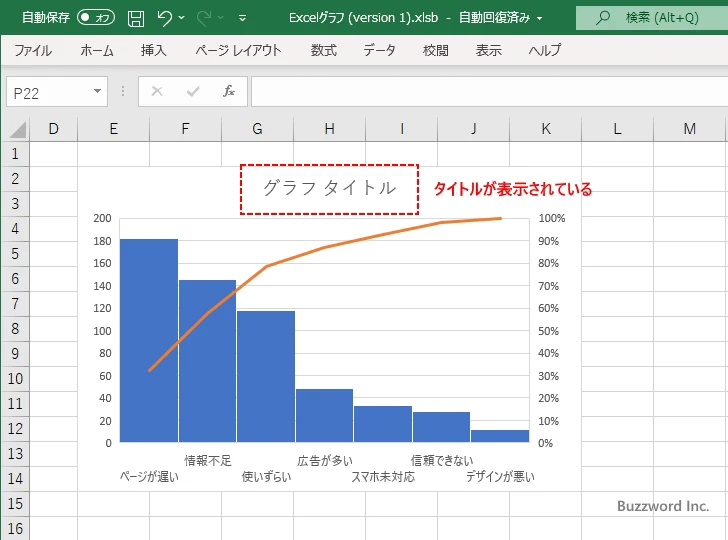Click the スマホ未対応 axis label
728x540 pixels.
(x=383, y=477)
